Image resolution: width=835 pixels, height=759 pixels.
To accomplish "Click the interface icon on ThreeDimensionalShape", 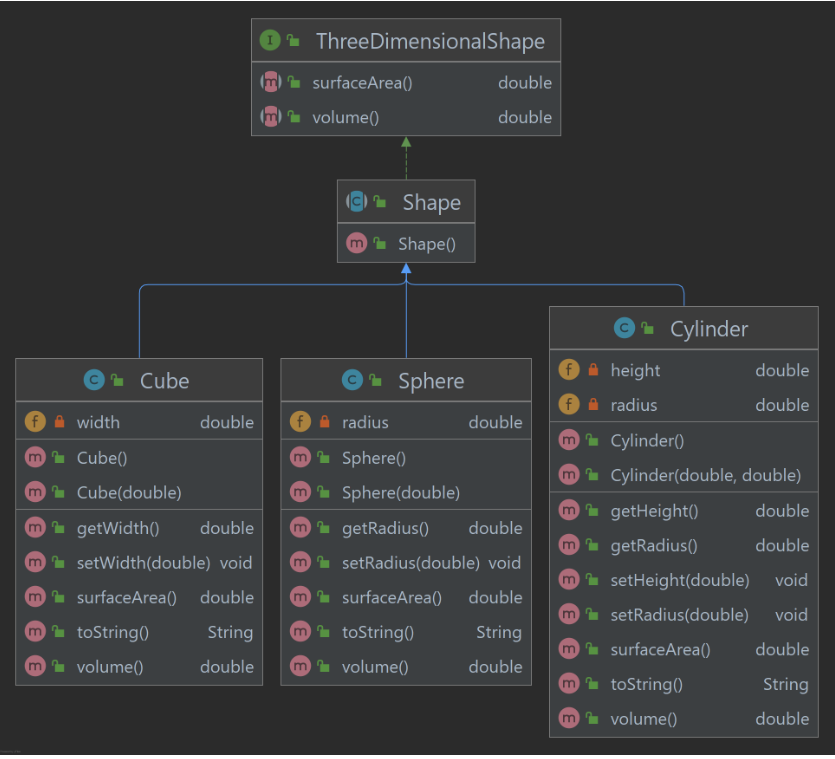I will click(x=270, y=41).
